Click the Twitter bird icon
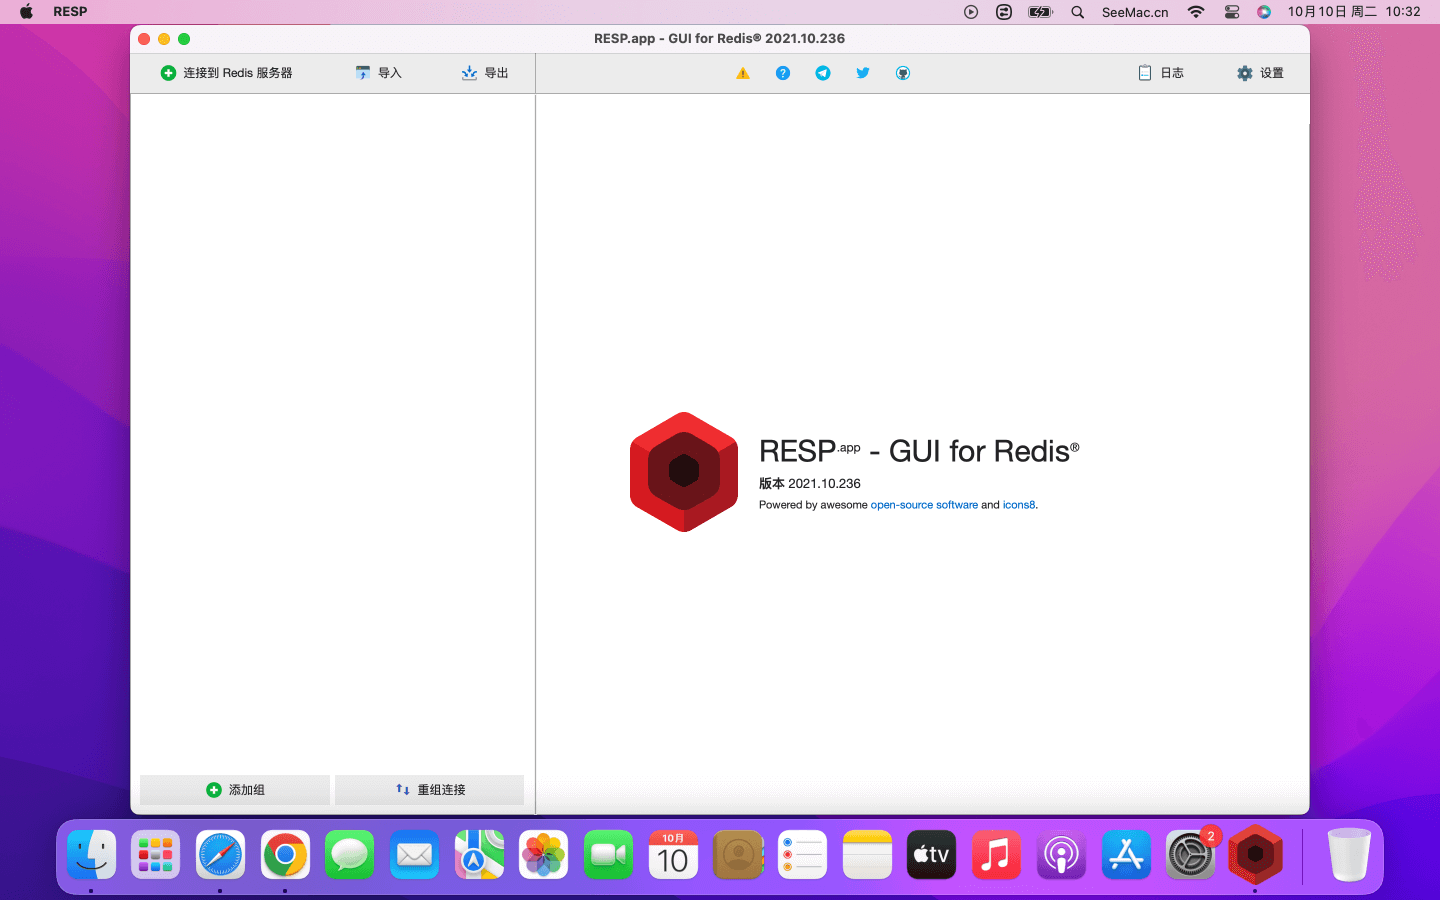 [863, 73]
